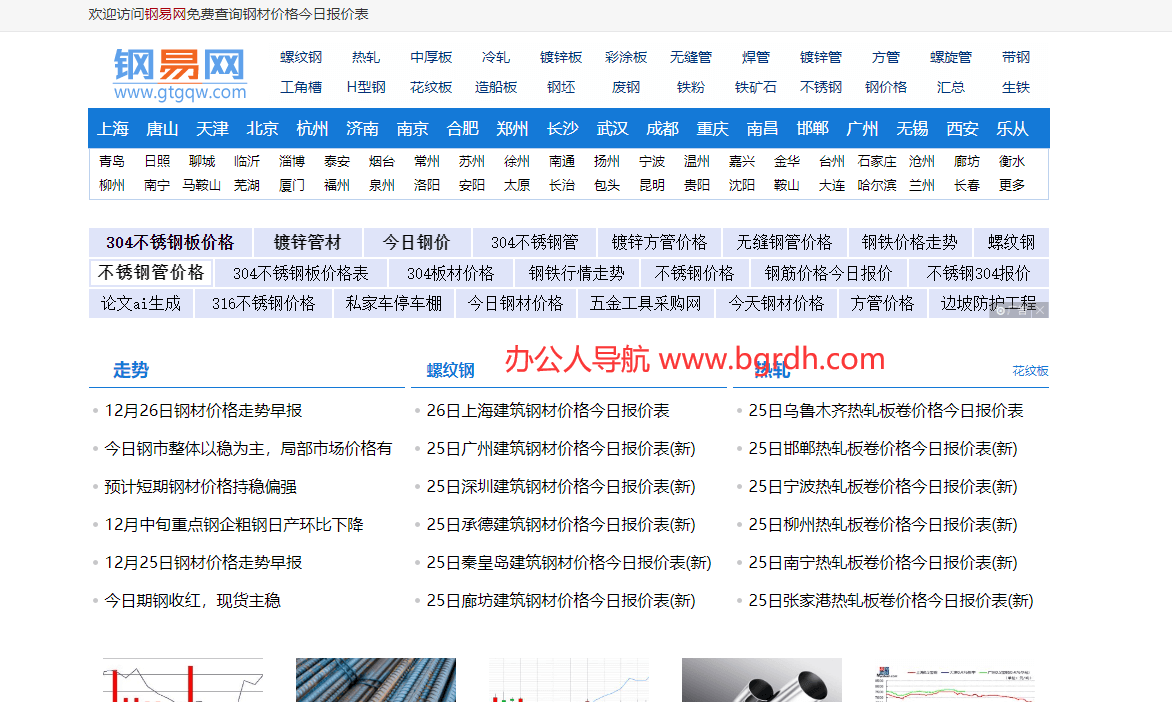Image resolution: width=1172 pixels, height=702 pixels.
Task: Click the 花纹板 link beside the 热轧 column
Action: pyautogui.click(x=1029, y=370)
